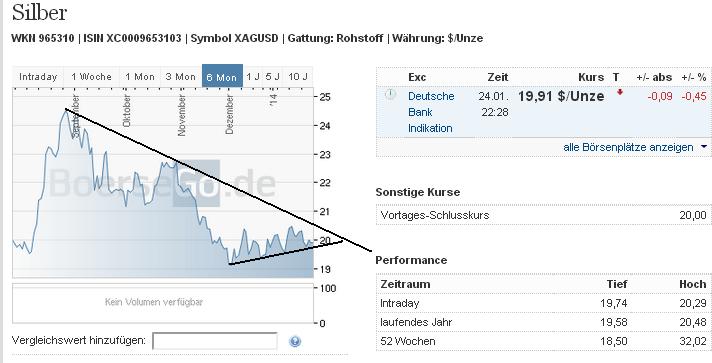
Task: Click the Kurs column header
Action: pos(591,77)
